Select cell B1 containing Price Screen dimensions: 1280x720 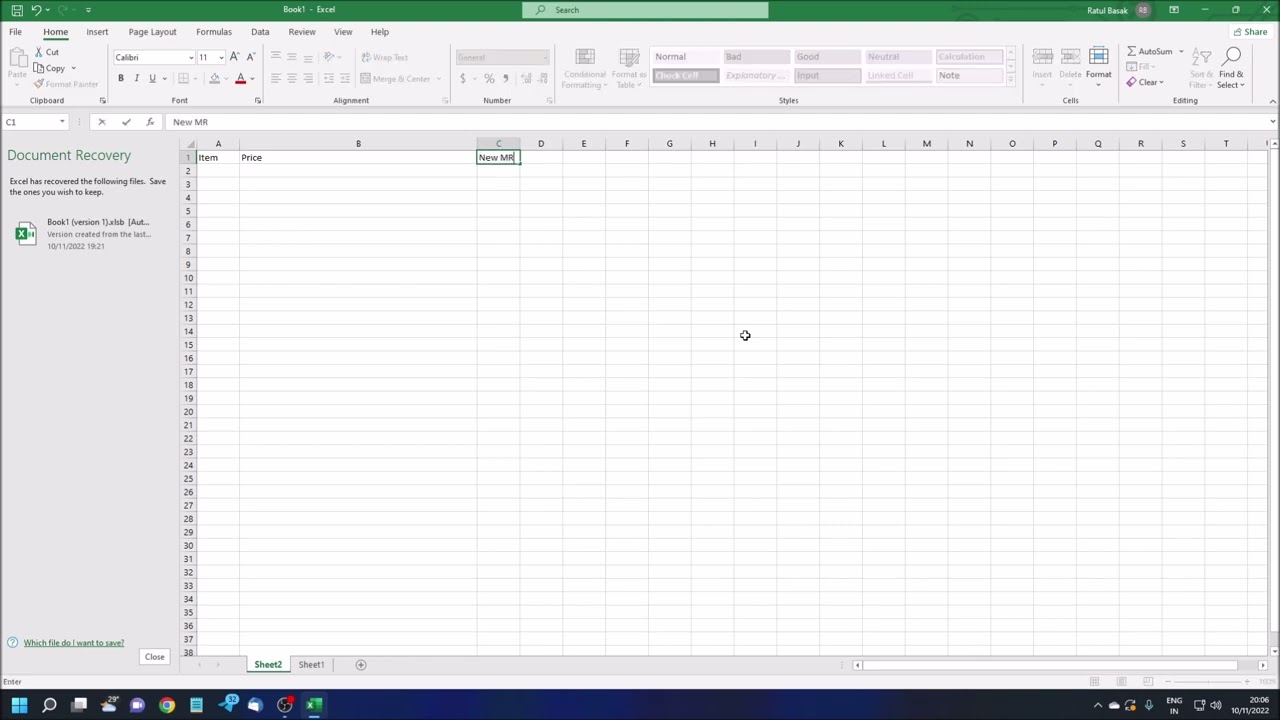coord(358,158)
